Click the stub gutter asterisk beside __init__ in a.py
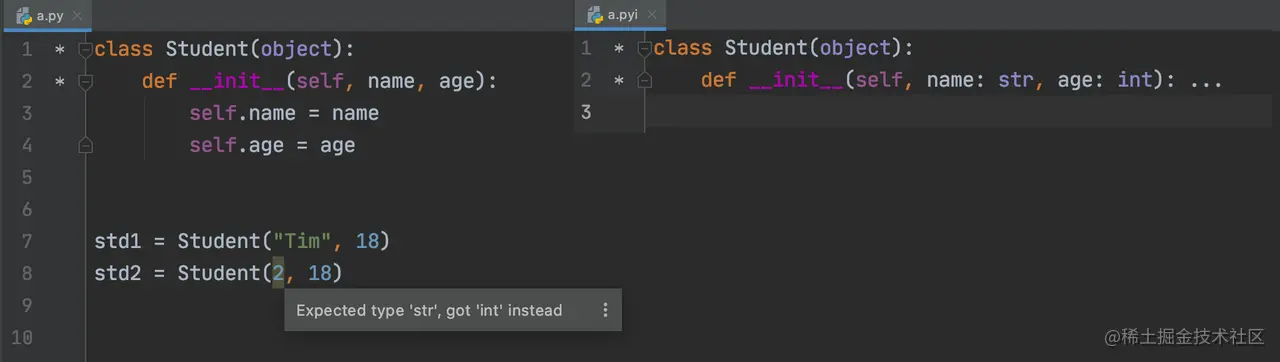 pos(60,82)
